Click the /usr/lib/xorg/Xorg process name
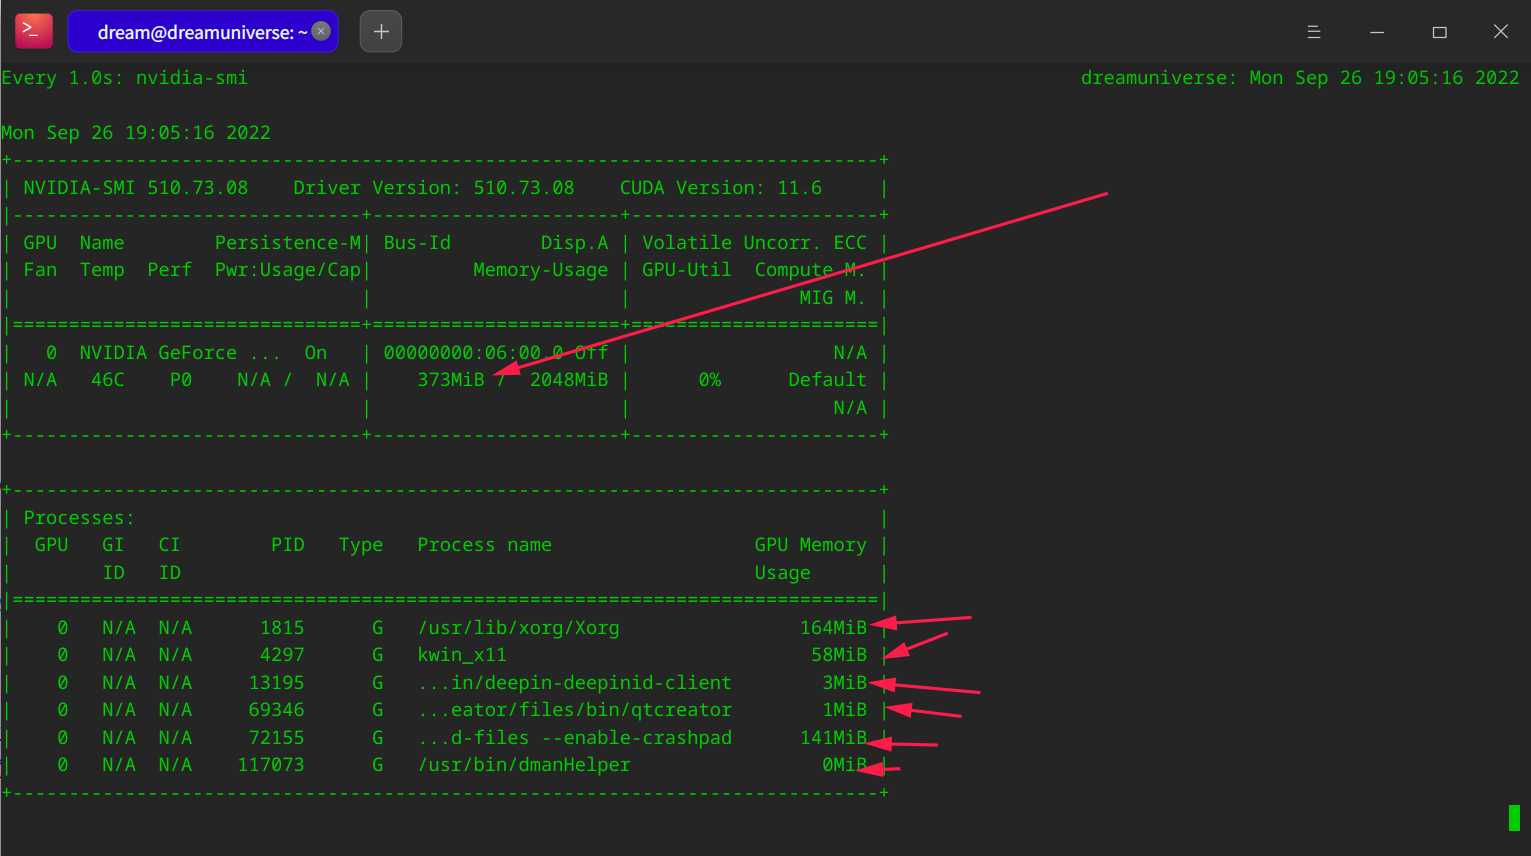Screen dimensions: 1531x856 tap(518, 628)
